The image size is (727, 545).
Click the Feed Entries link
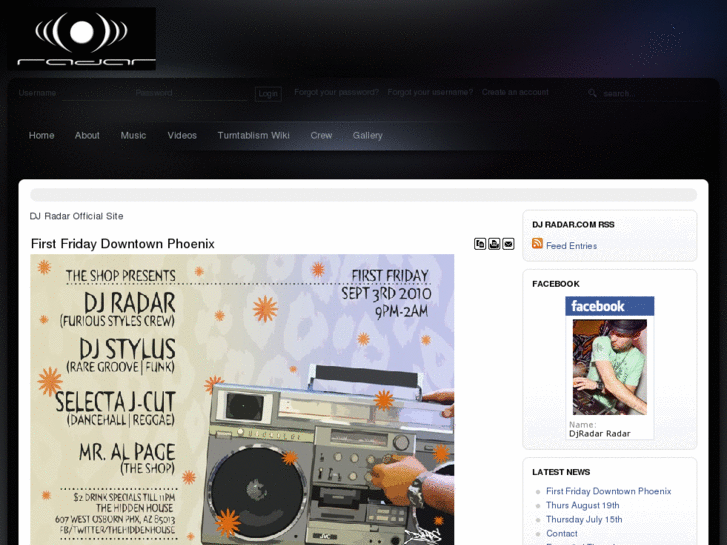tap(571, 246)
